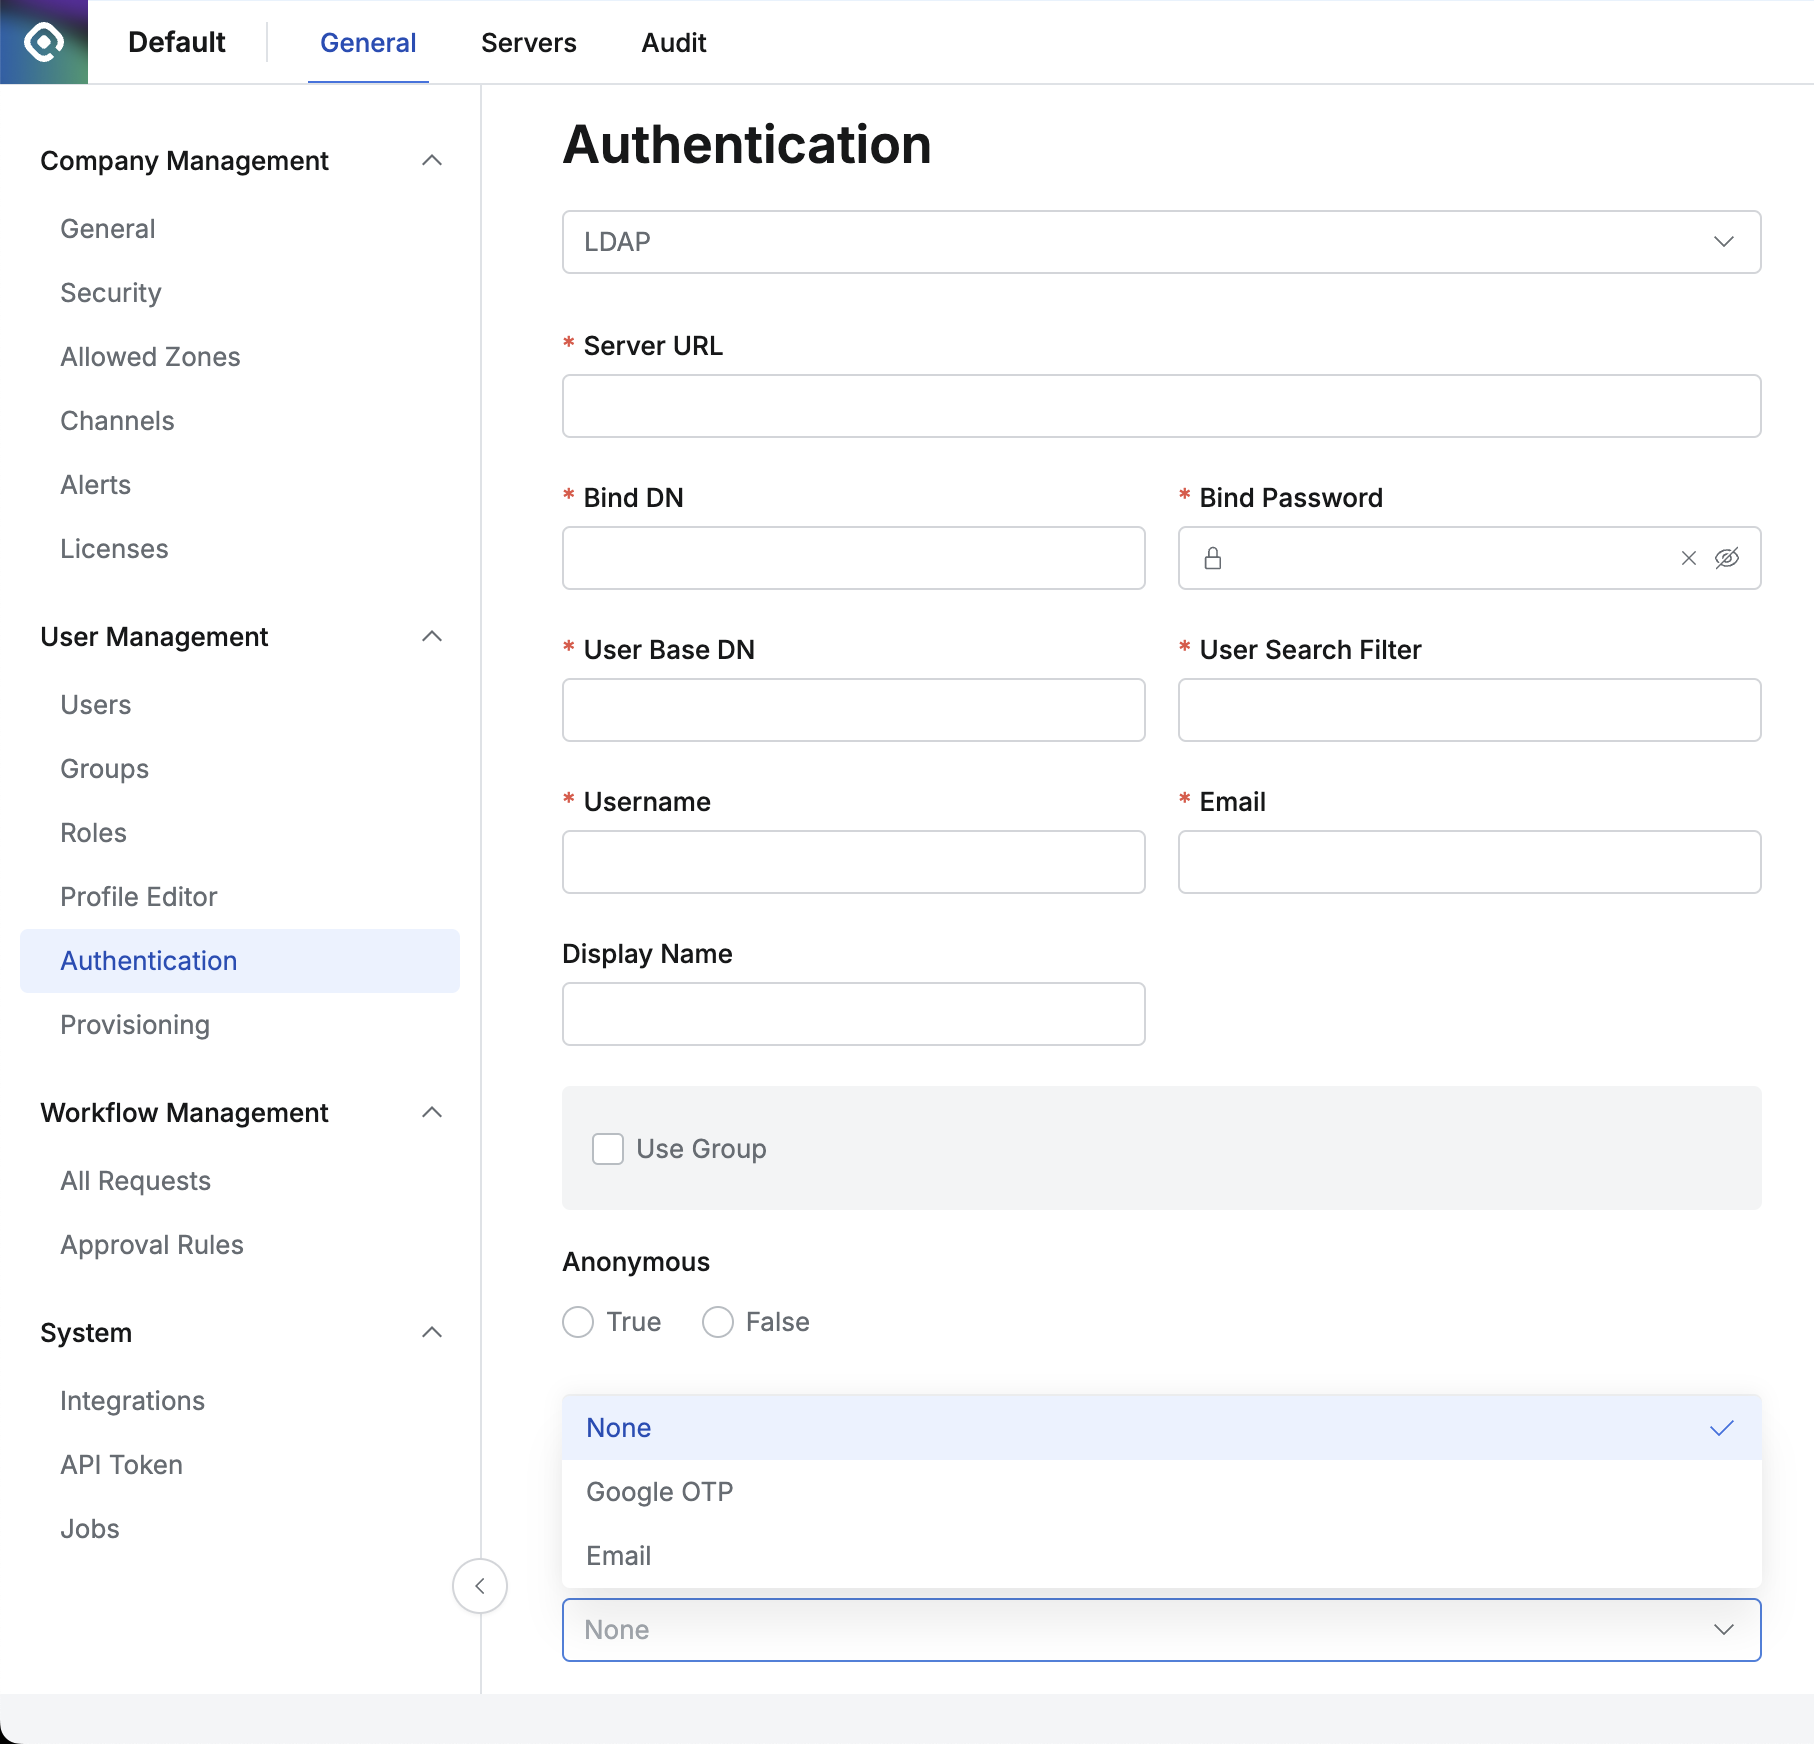Select True for Anonymous
Viewport: 1814px width, 1744px height.
point(577,1321)
